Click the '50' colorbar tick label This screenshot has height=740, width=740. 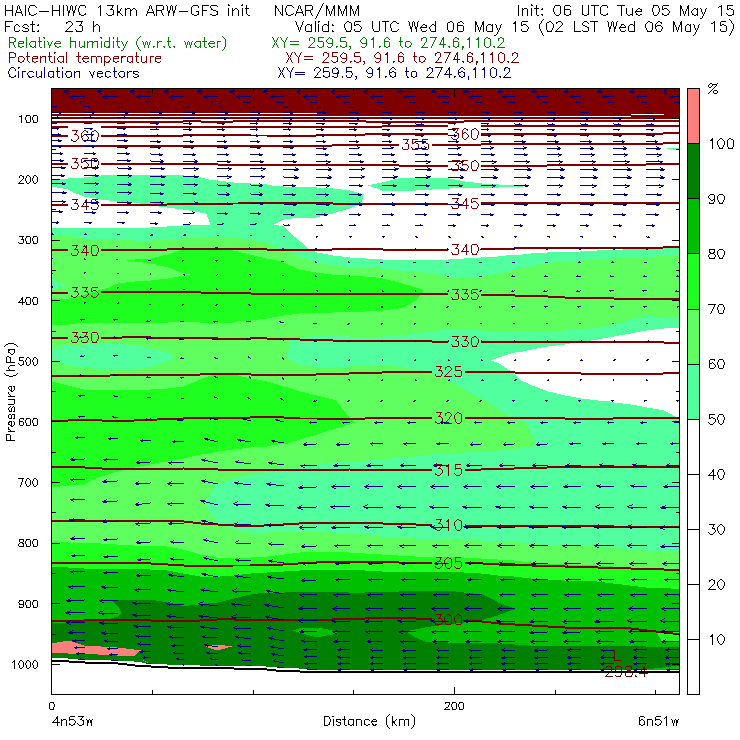716,420
